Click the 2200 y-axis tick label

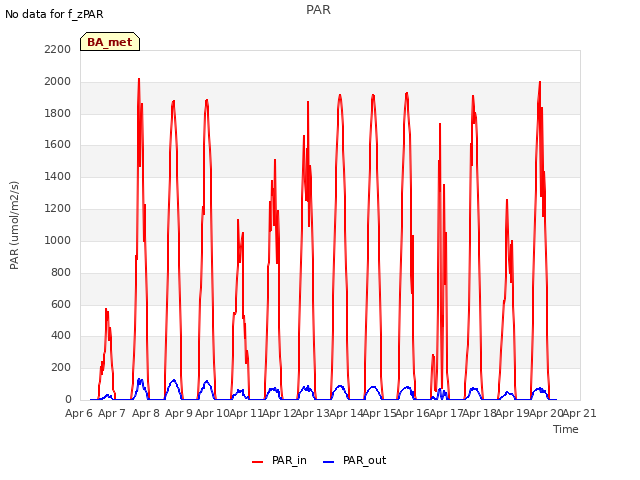point(58,49)
